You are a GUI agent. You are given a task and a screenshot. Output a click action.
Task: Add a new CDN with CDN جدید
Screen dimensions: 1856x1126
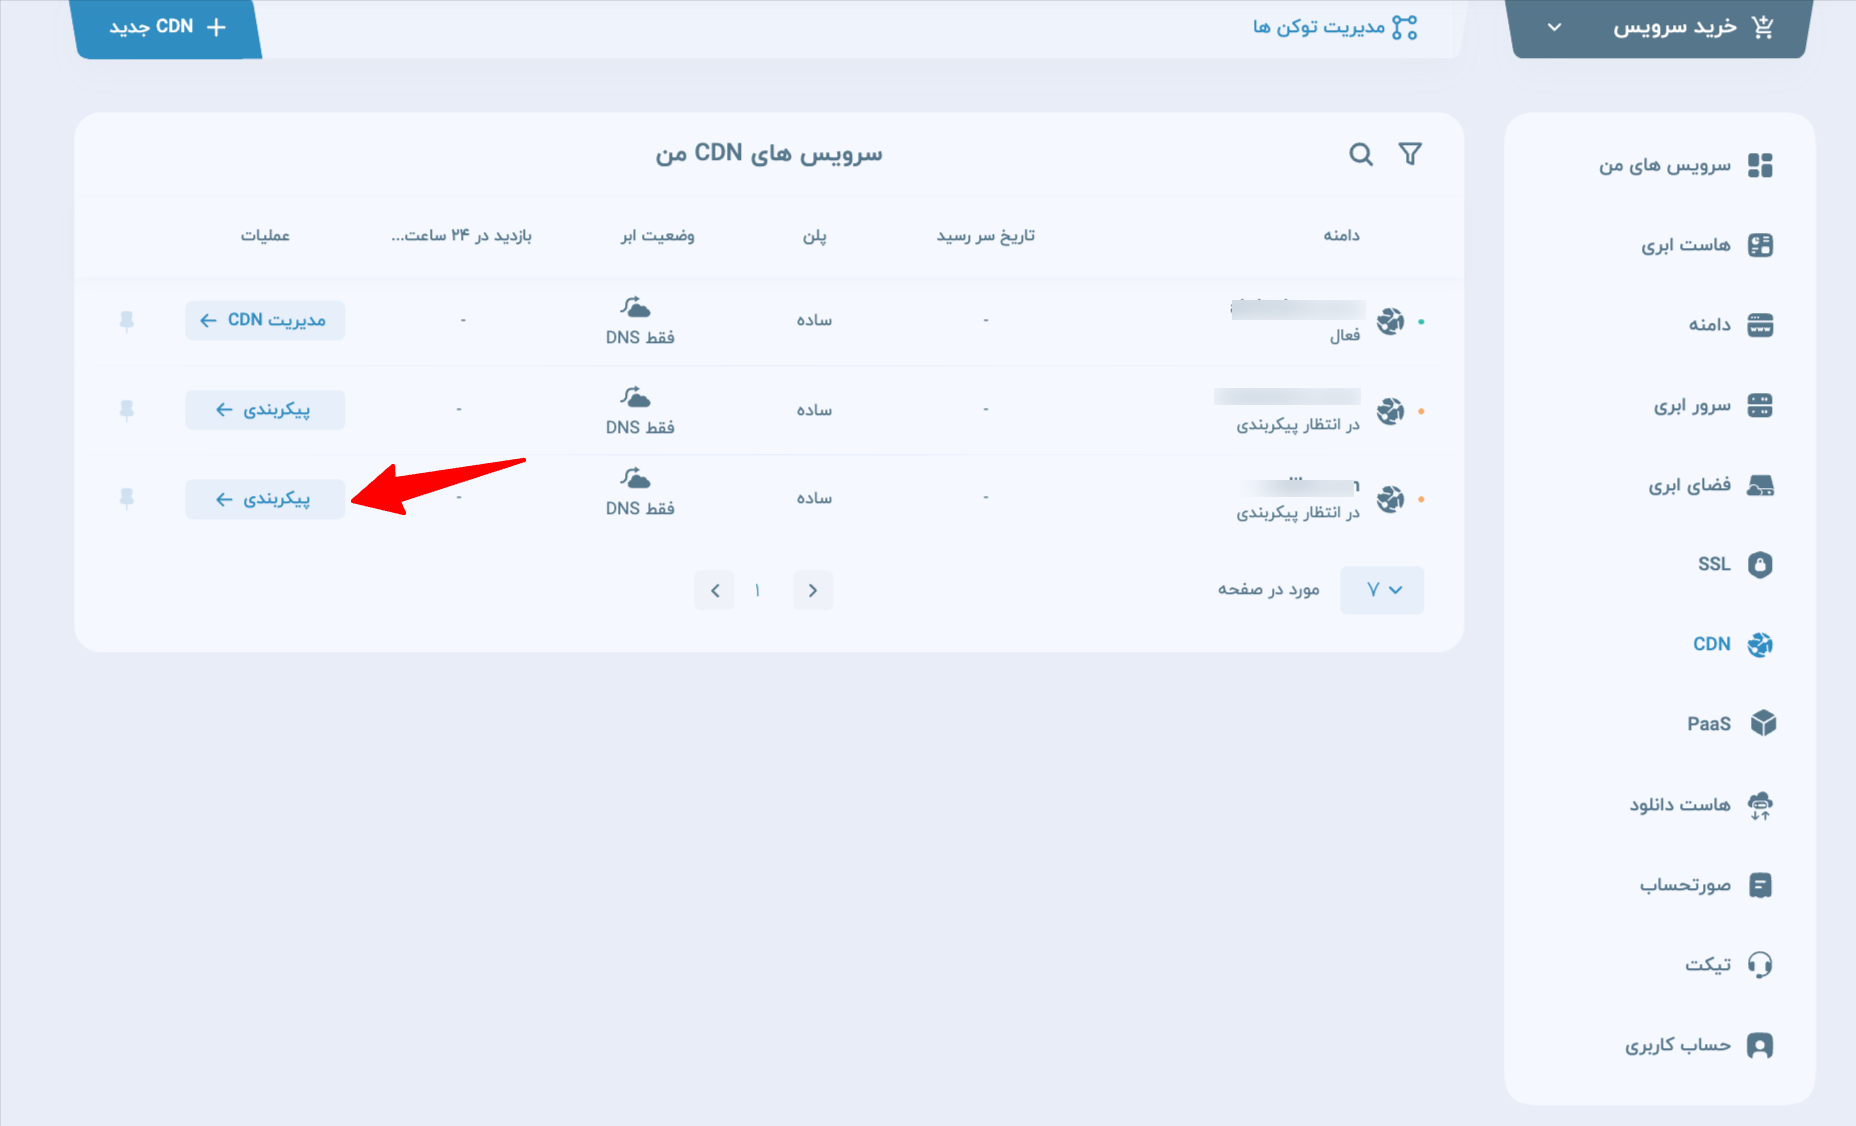167,28
